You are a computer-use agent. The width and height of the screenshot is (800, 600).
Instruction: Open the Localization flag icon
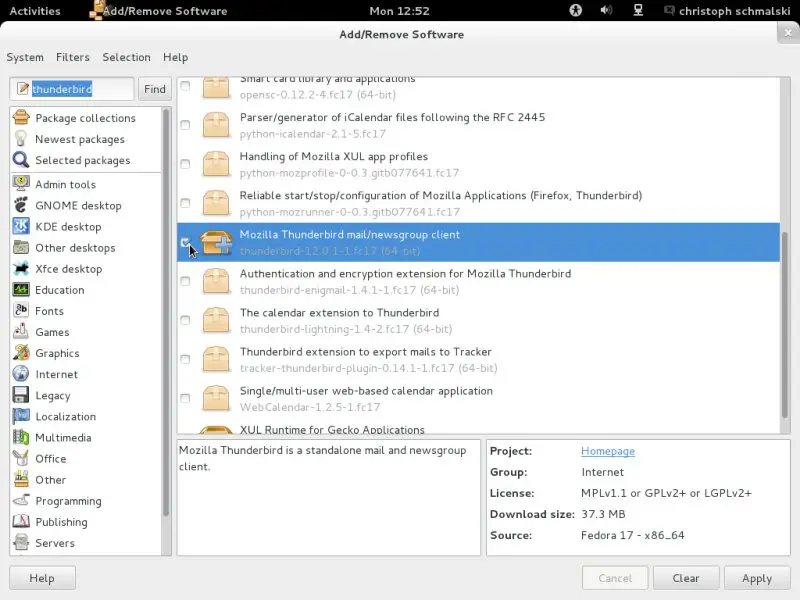pos(21,416)
